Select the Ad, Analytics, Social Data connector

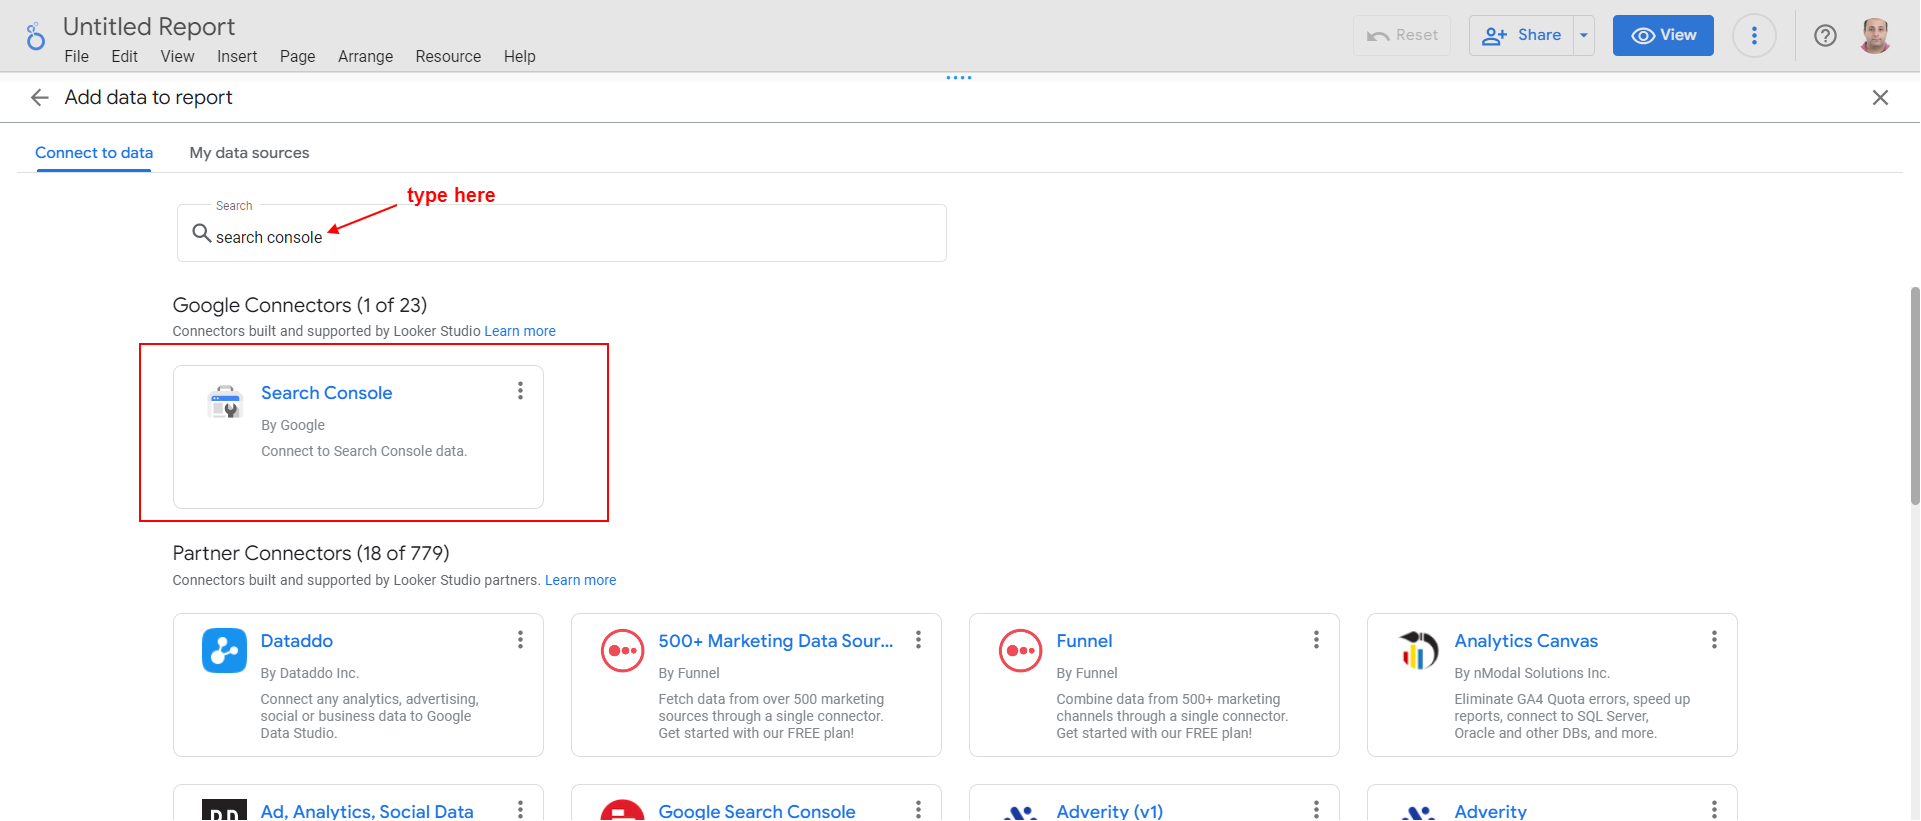(367, 811)
